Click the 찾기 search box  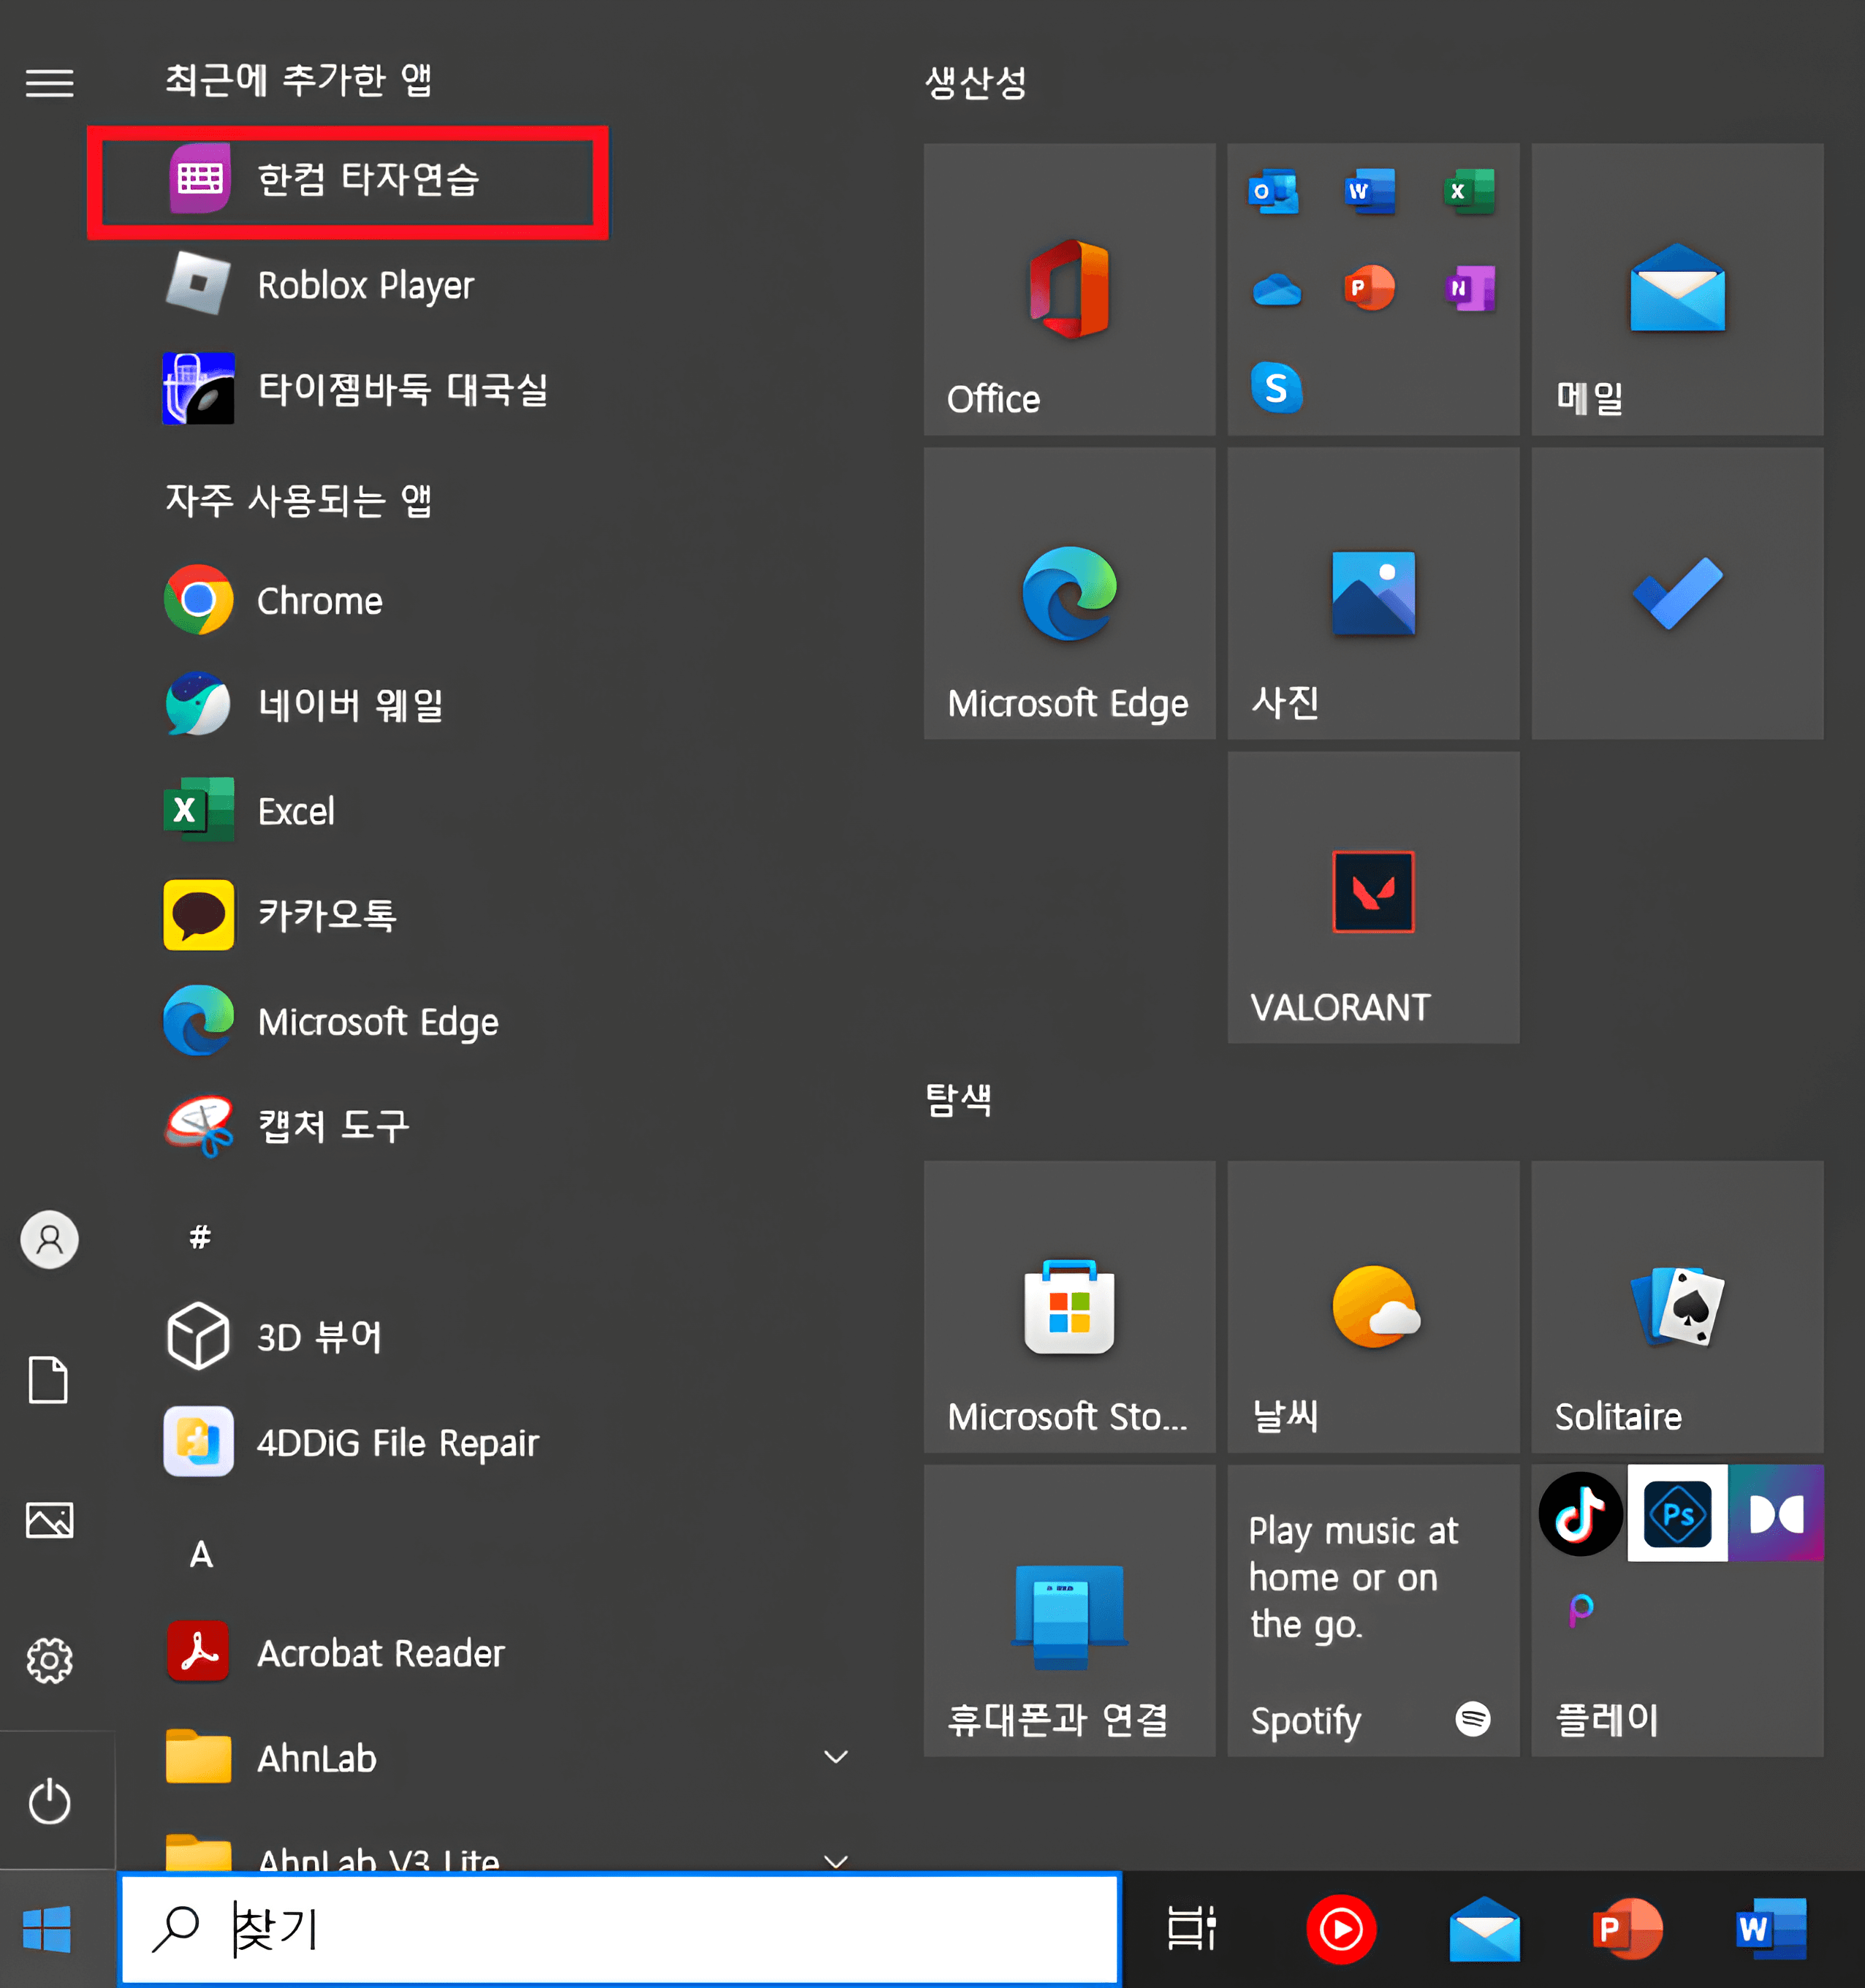click(620, 1929)
